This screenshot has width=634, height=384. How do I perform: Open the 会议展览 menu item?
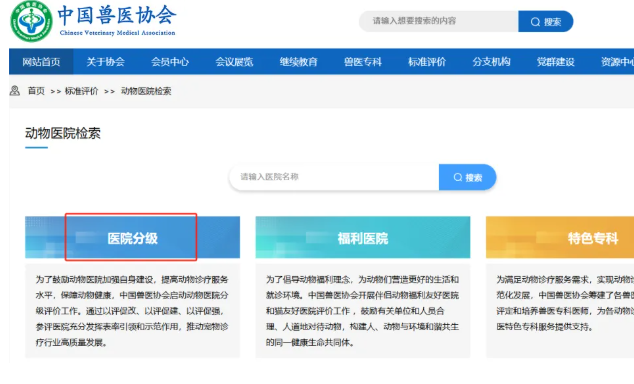(234, 62)
